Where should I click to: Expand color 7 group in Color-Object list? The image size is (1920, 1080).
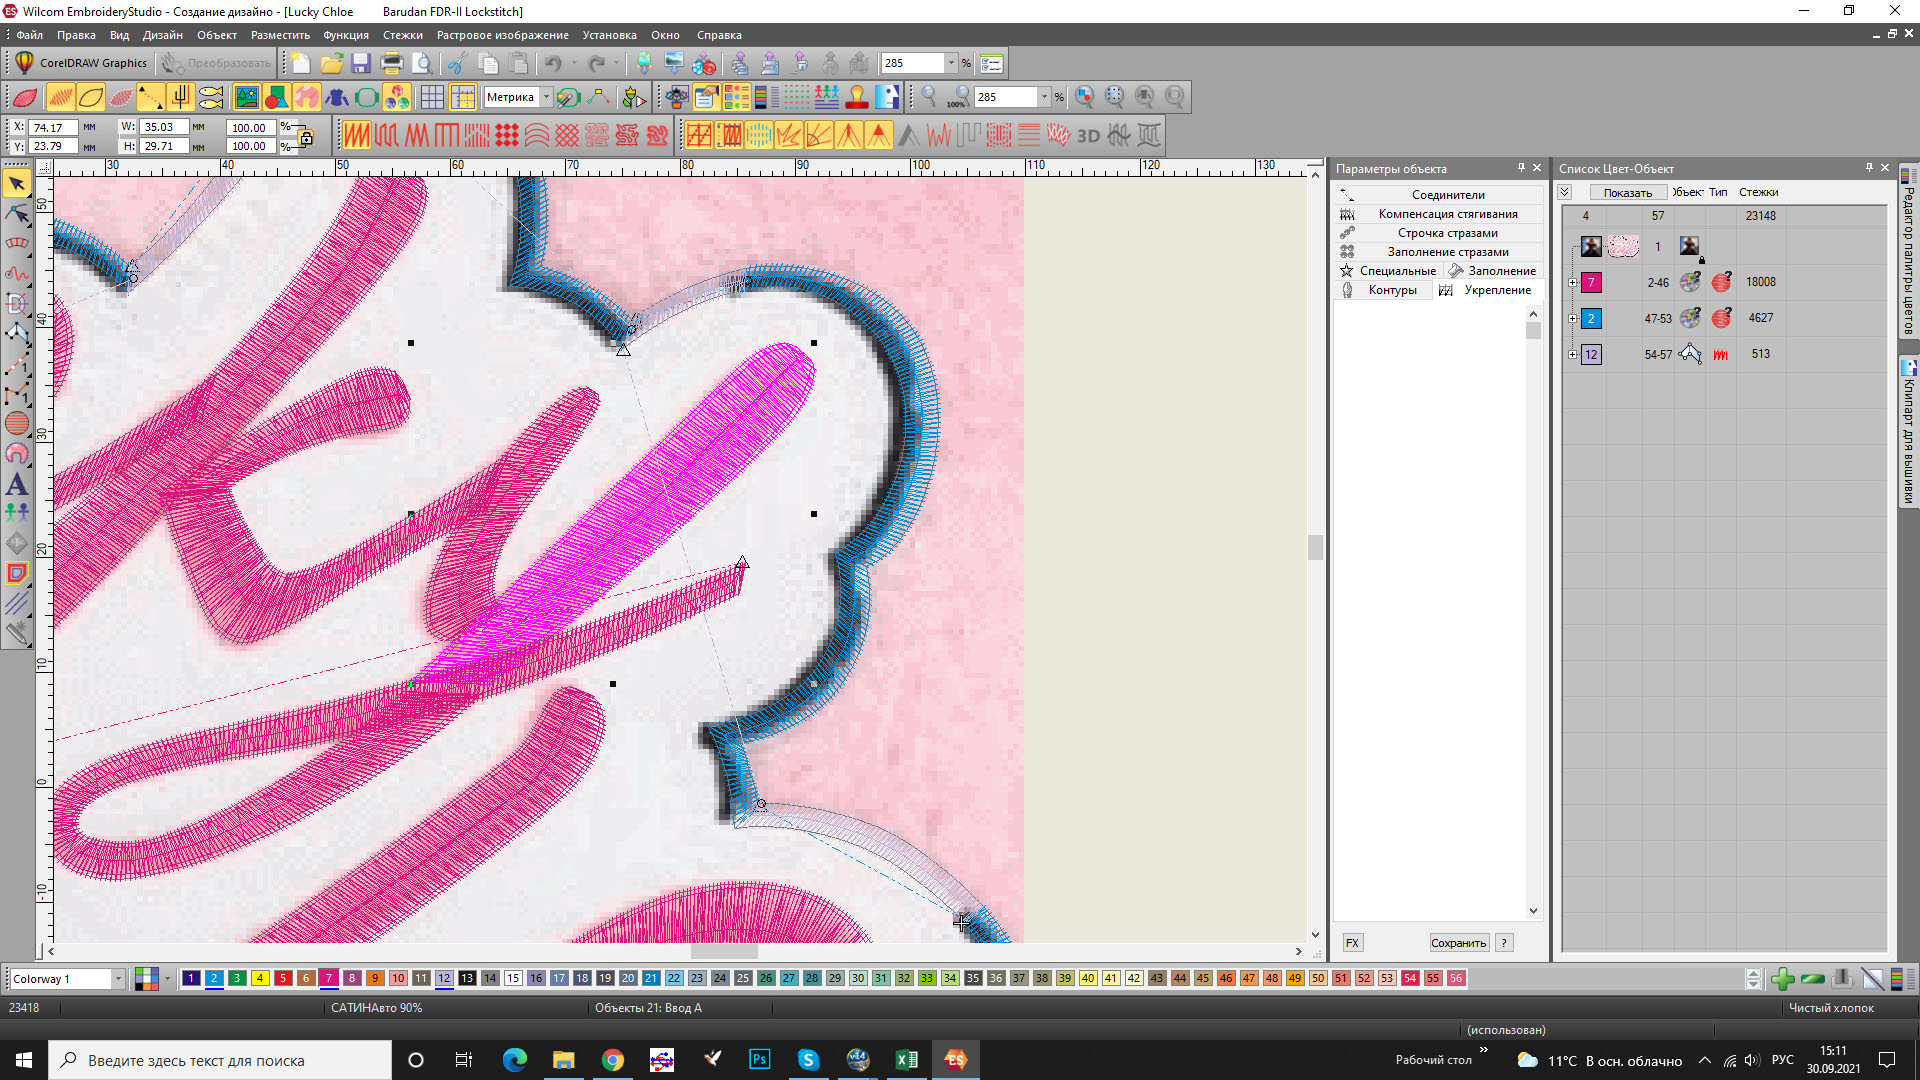(x=1573, y=283)
